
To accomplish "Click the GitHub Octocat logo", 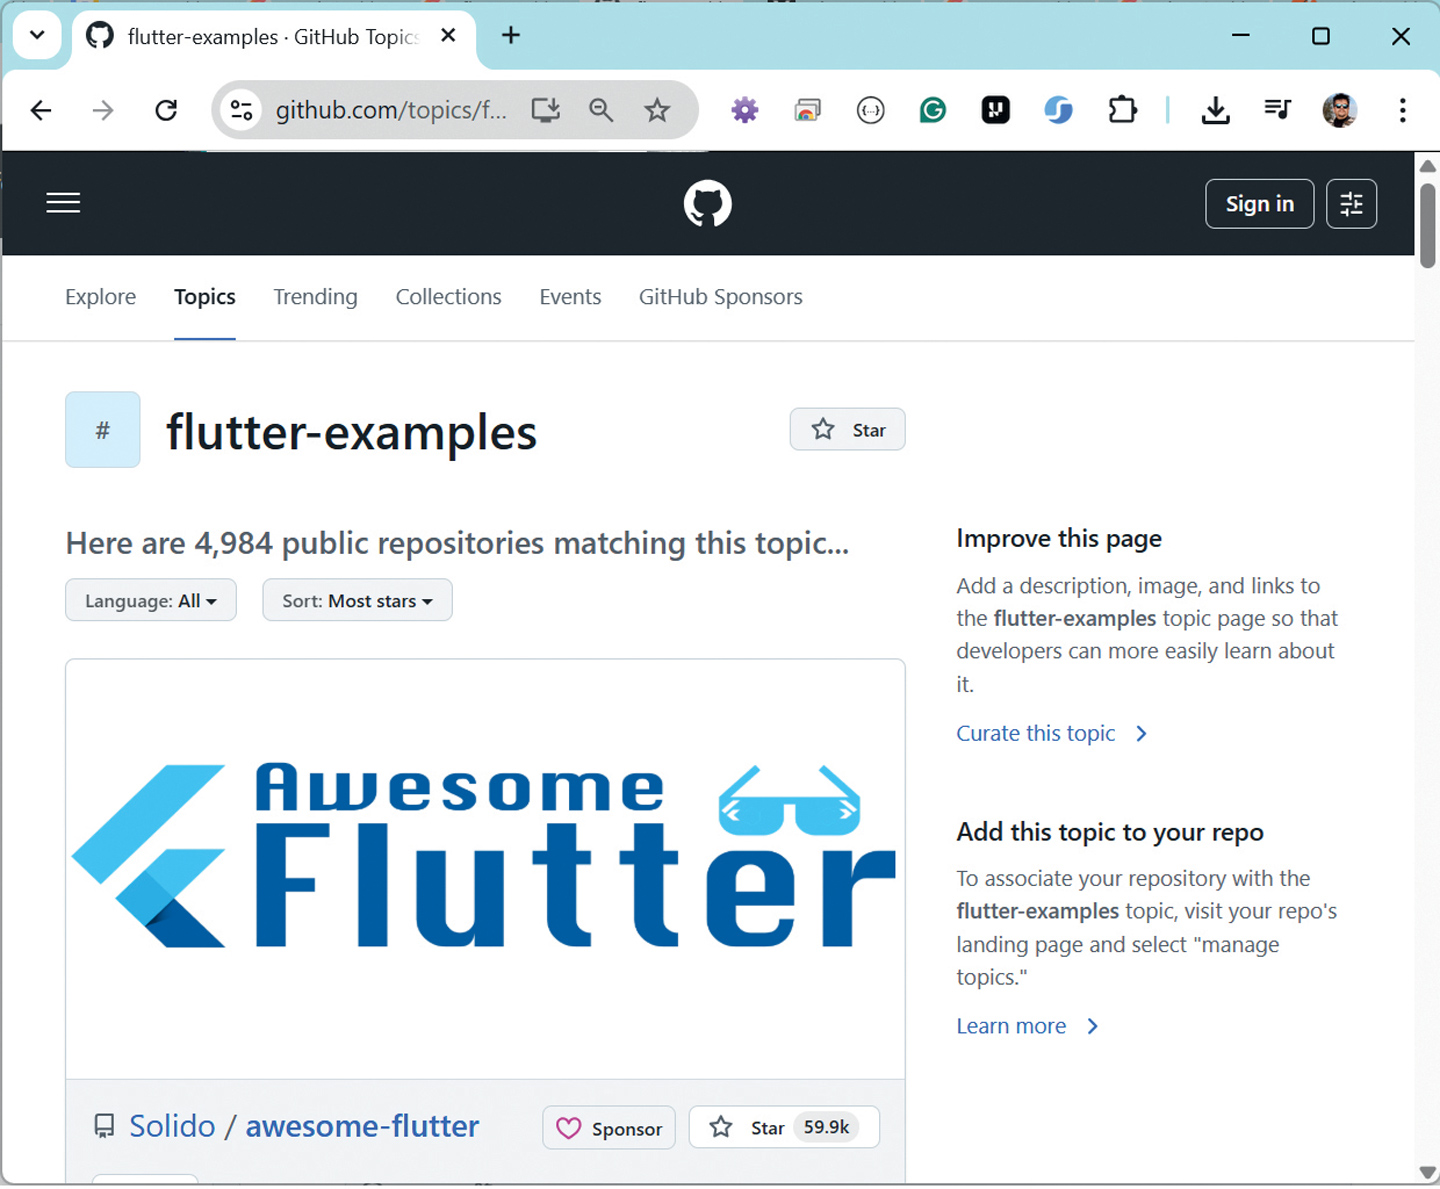I will tap(708, 204).
